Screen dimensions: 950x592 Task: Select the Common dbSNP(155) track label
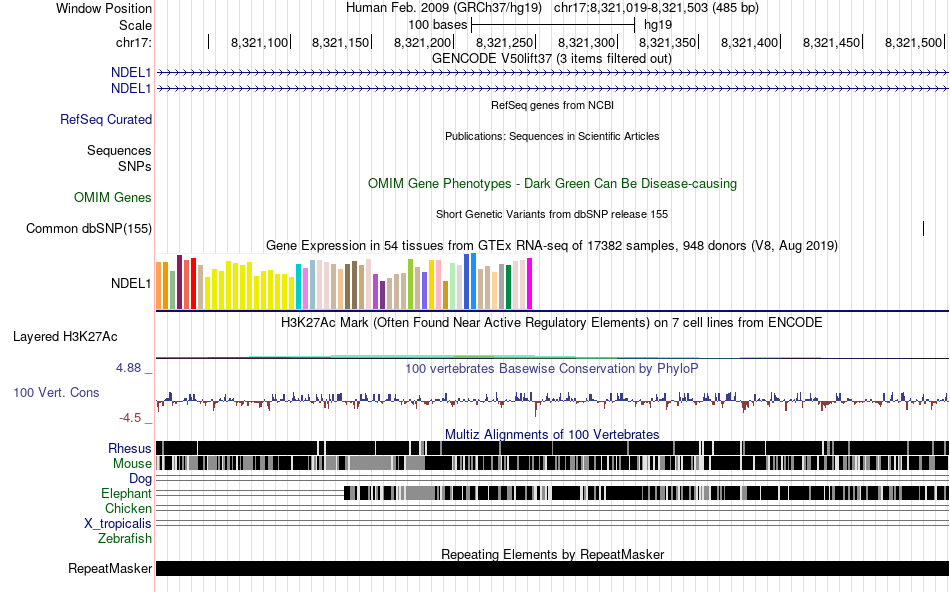[x=89, y=228]
